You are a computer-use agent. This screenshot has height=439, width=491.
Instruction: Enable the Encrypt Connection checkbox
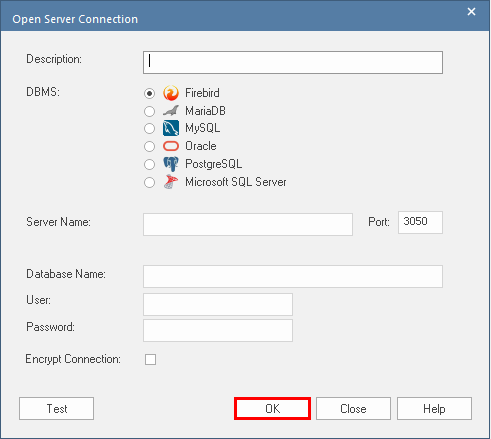pyautogui.click(x=150, y=359)
